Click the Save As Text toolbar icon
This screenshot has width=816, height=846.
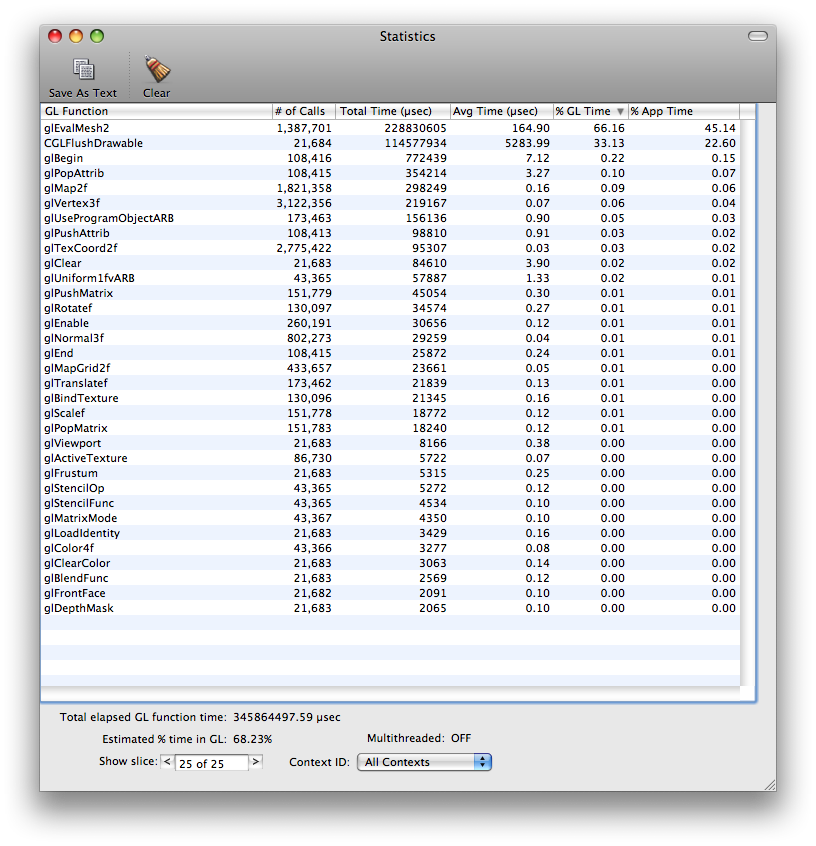point(84,69)
